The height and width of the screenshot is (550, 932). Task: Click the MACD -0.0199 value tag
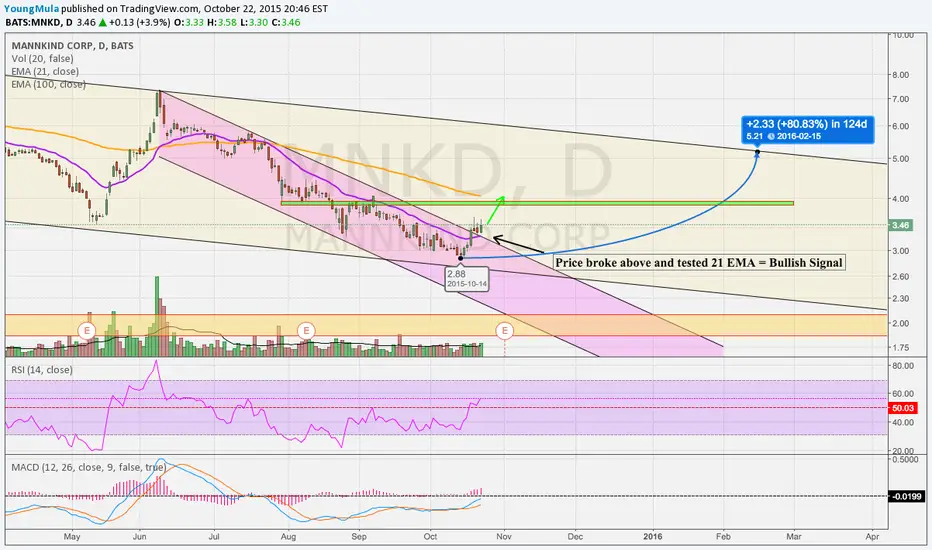pyautogui.click(x=906, y=496)
